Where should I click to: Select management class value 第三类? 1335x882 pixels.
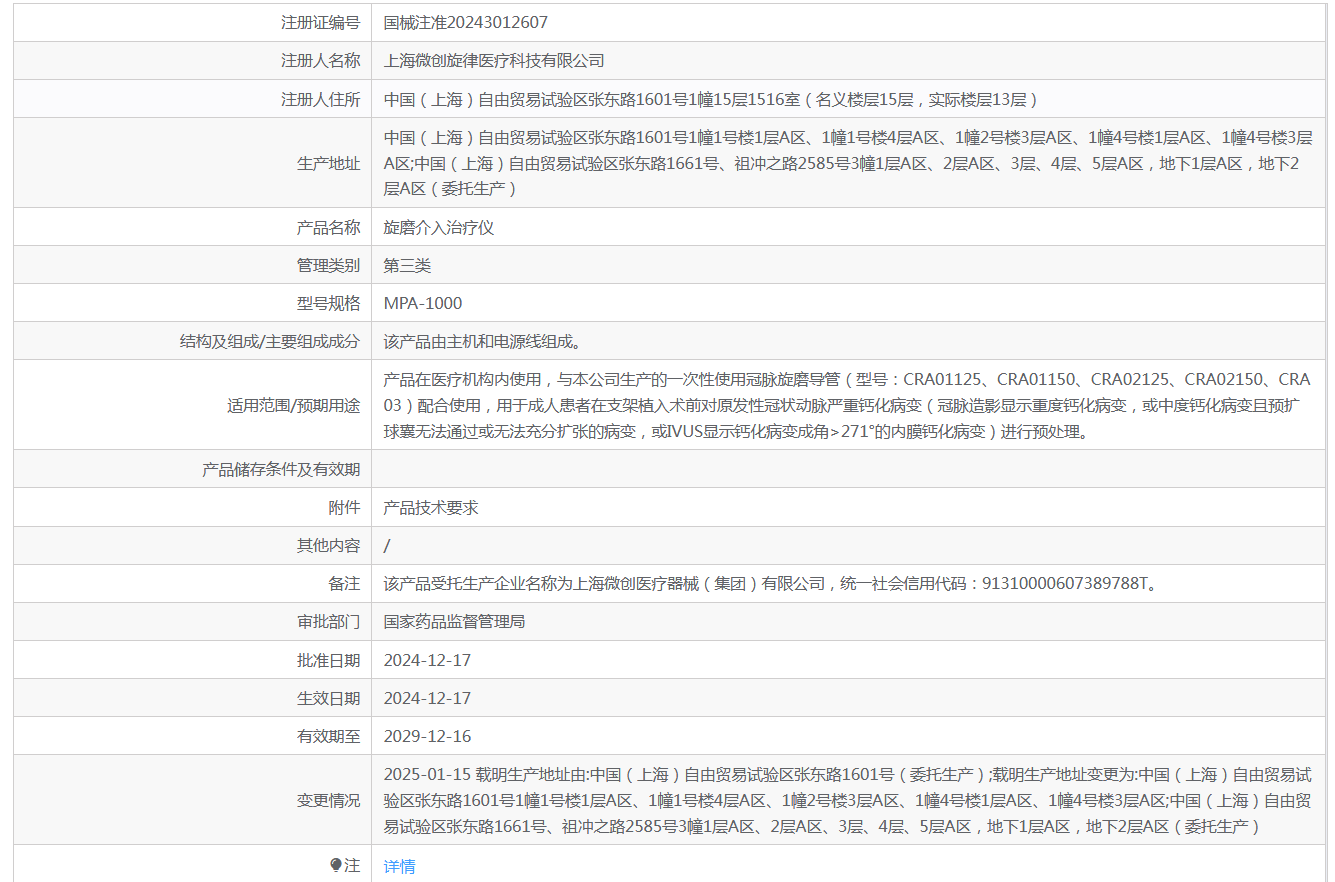[408, 265]
